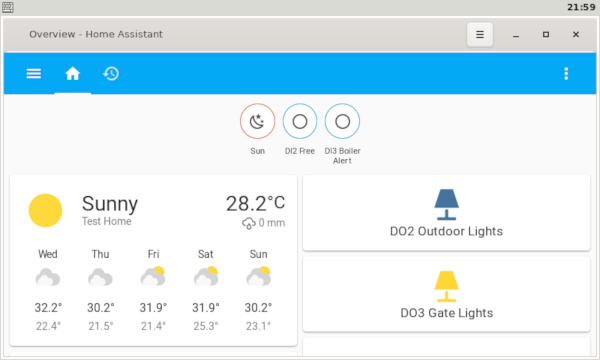Click Wednesday's cloudy forecast icon
Screen dimensions: 600x360
click(x=48, y=277)
